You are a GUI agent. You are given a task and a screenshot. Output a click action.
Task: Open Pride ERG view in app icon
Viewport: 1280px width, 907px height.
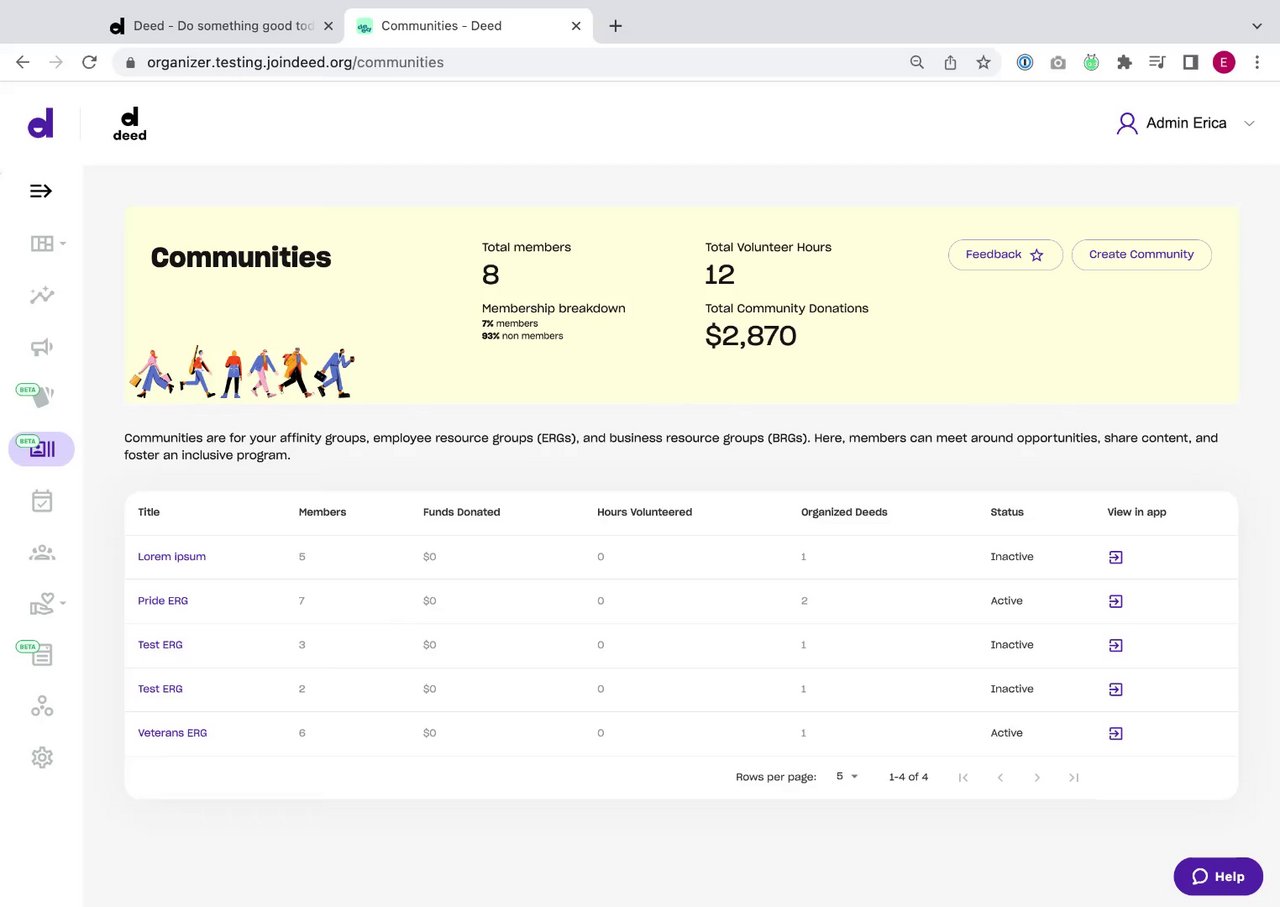pos(1116,601)
